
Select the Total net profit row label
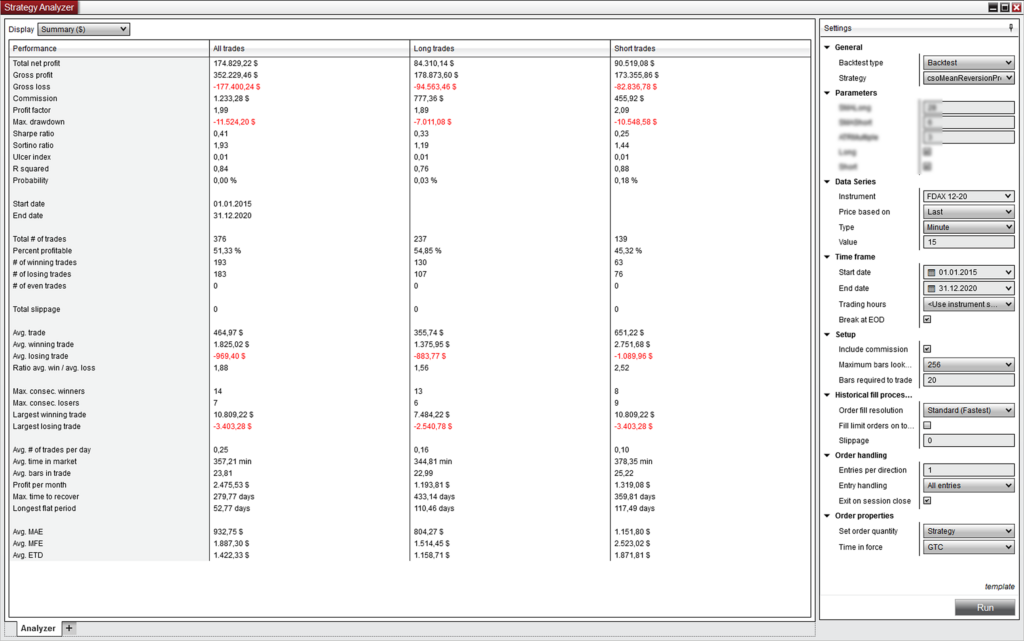coord(37,63)
